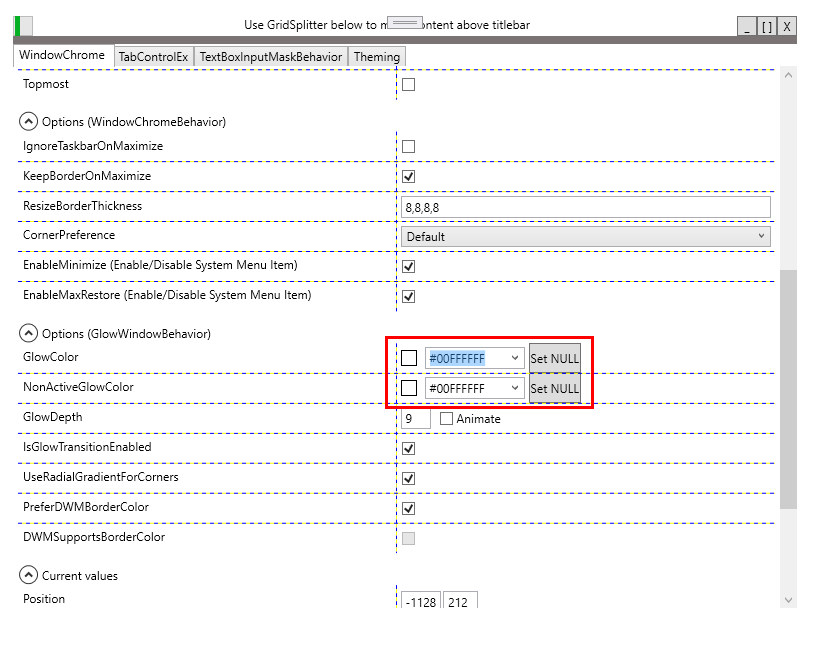Switch to the TabControlEx tab
Screen dimensions: 815x648
(x=153, y=56)
